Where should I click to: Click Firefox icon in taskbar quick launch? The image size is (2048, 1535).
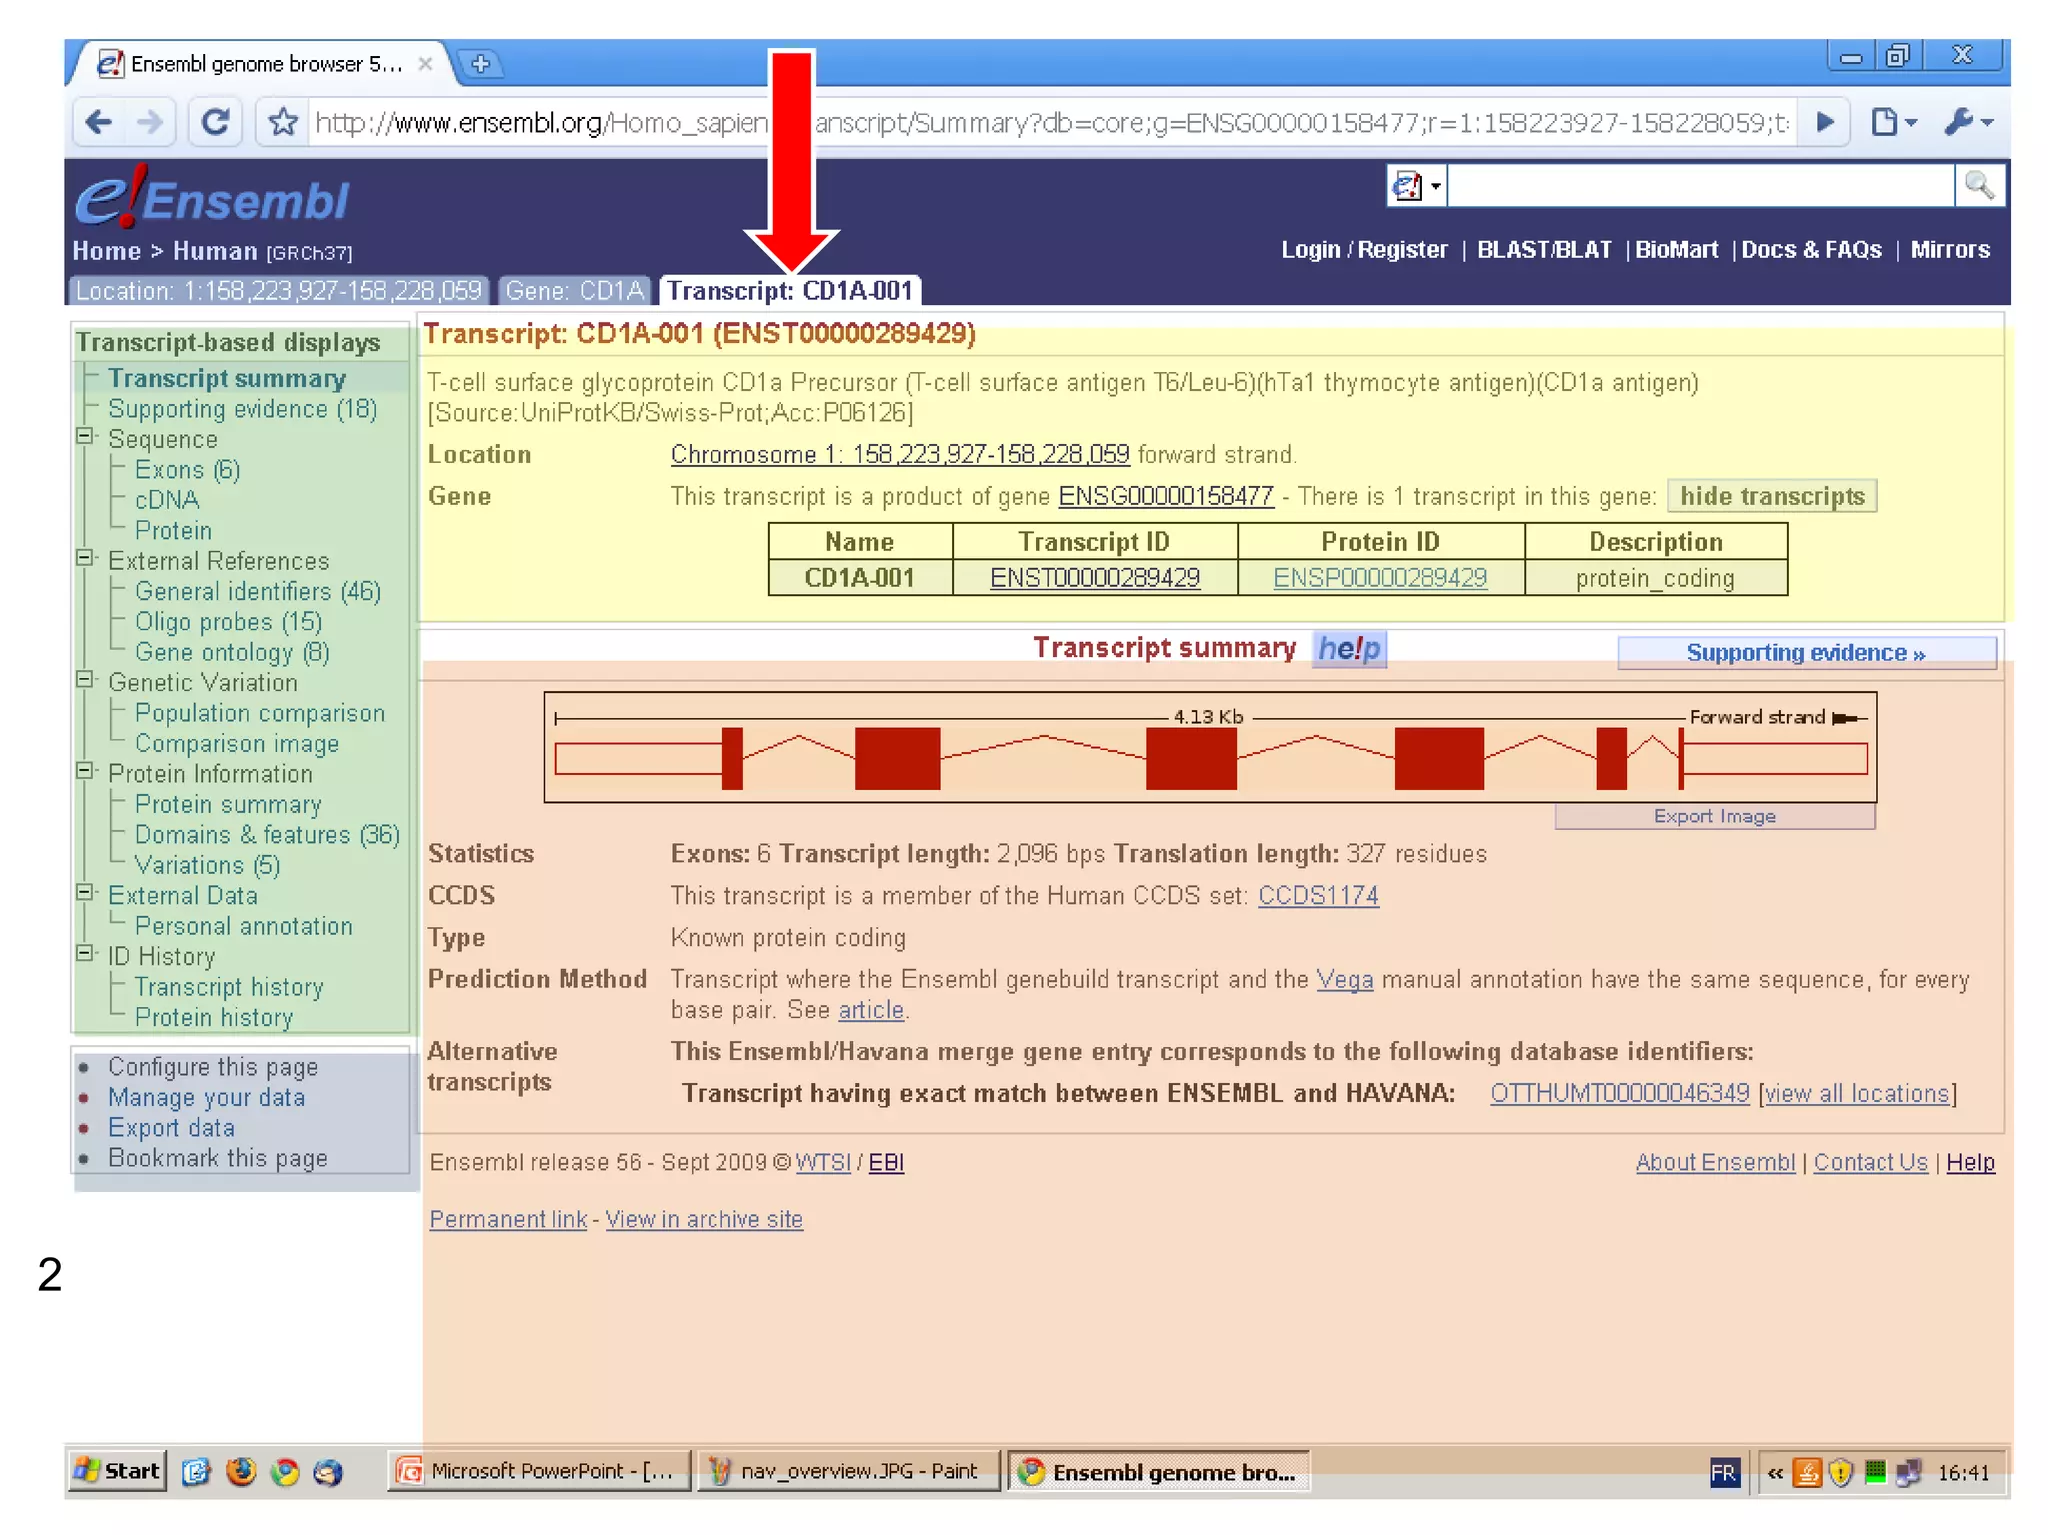tap(241, 1472)
